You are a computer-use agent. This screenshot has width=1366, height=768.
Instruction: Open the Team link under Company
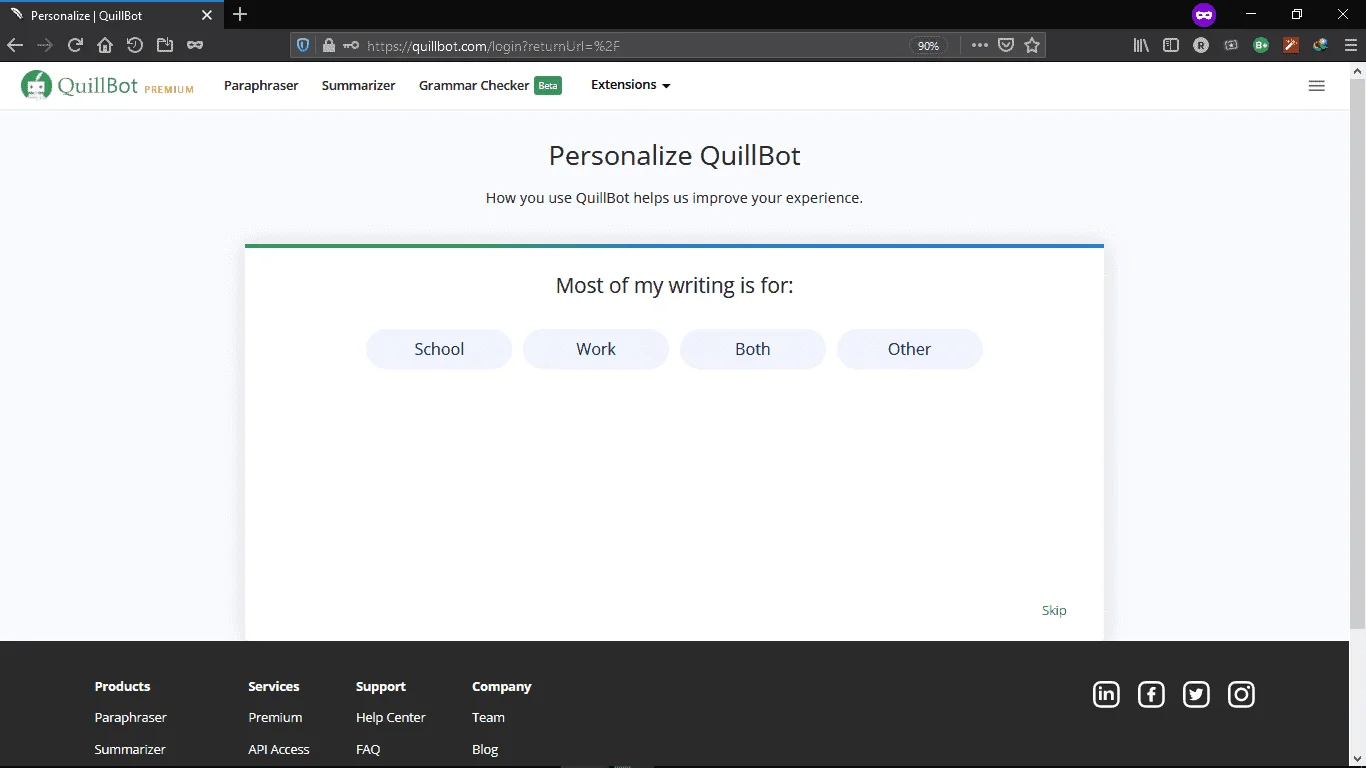488,717
